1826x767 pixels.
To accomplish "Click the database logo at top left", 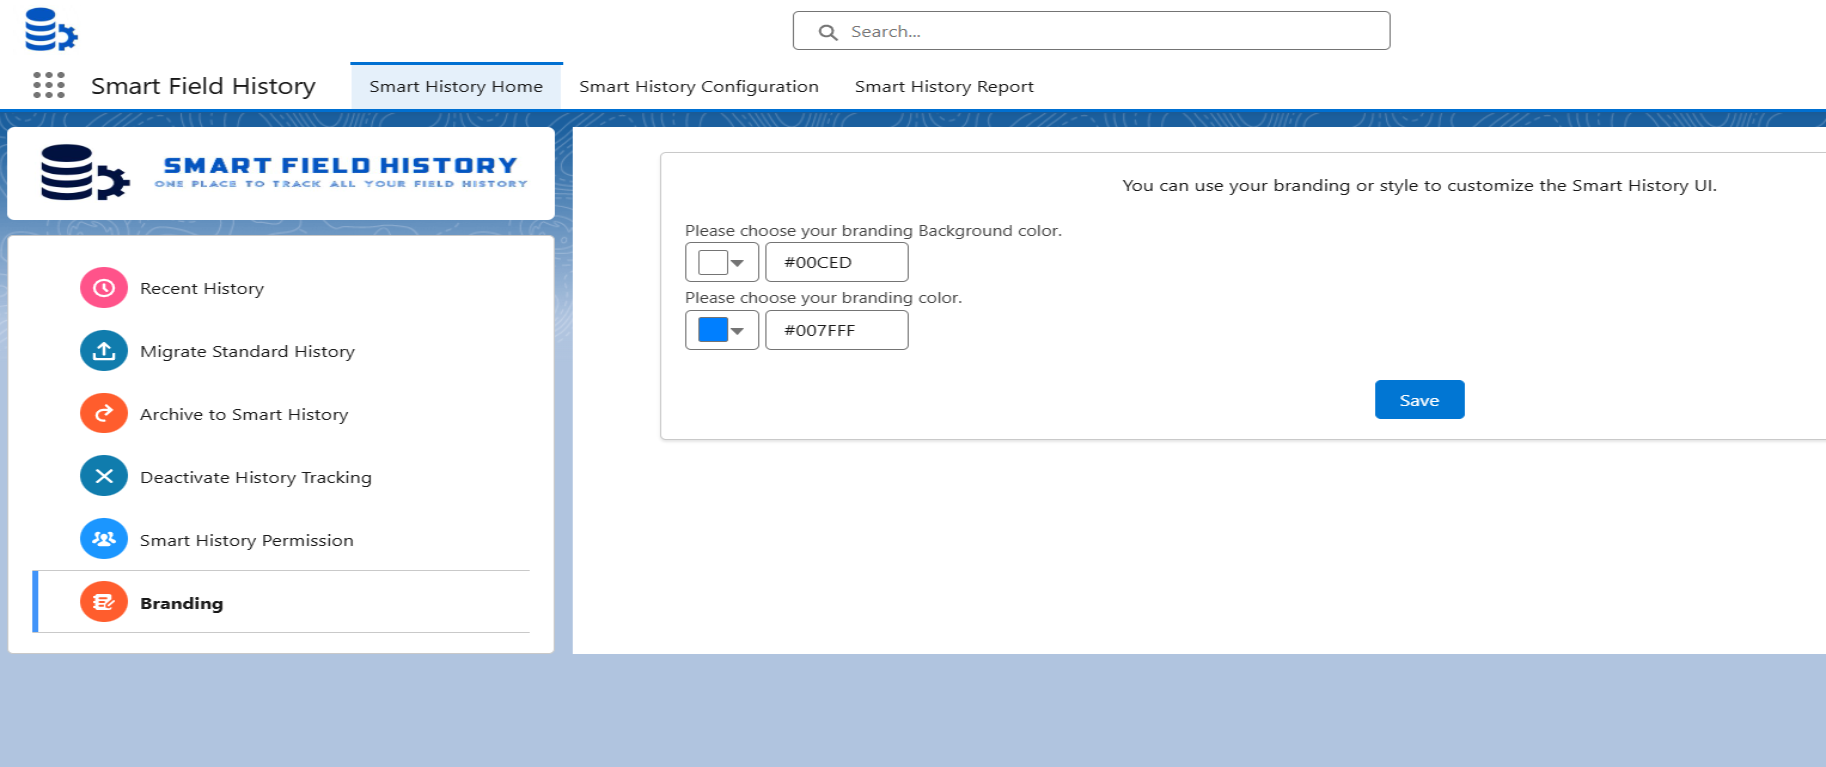I will click(x=50, y=30).
